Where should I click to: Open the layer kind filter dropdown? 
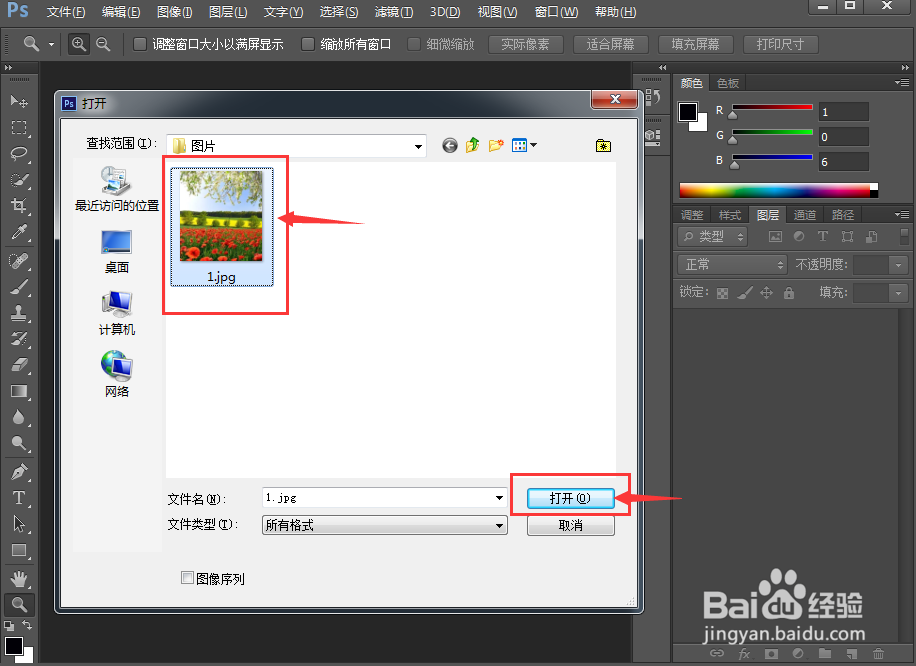(713, 237)
